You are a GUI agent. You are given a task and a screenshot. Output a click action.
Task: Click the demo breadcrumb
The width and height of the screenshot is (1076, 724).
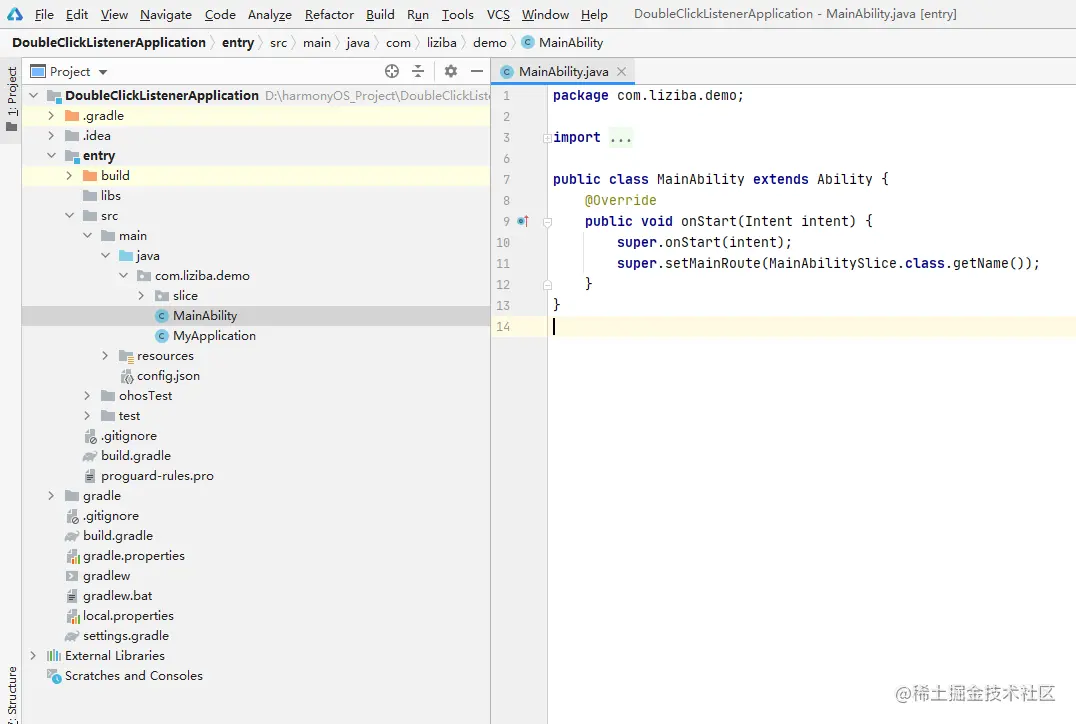[490, 43]
